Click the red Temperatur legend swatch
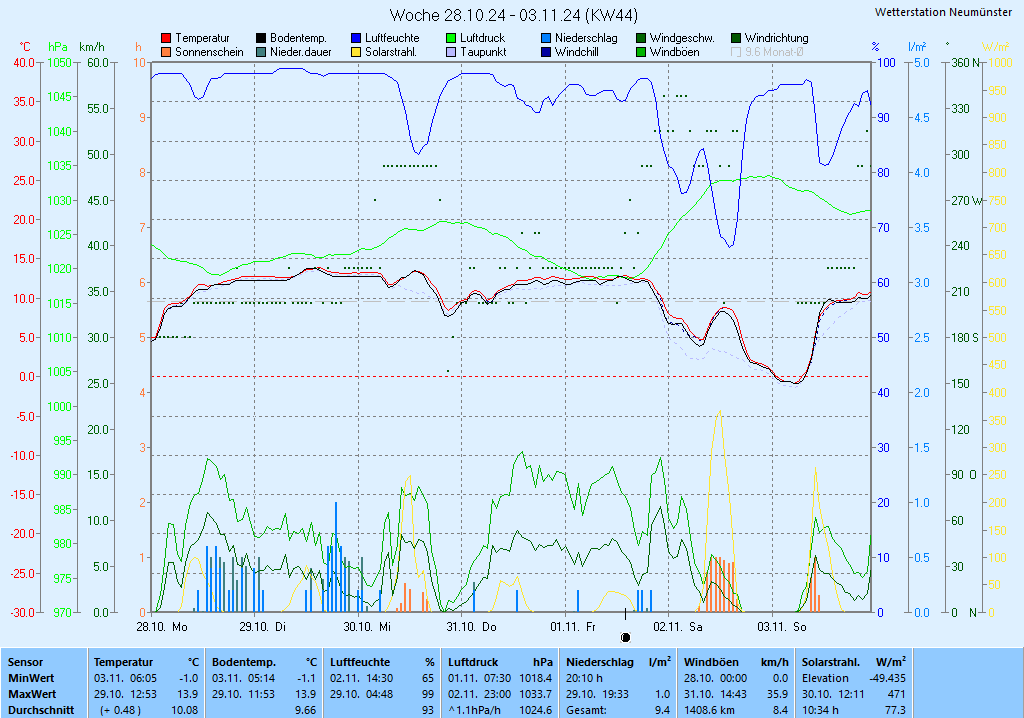This screenshot has height=718, width=1024. (166, 38)
